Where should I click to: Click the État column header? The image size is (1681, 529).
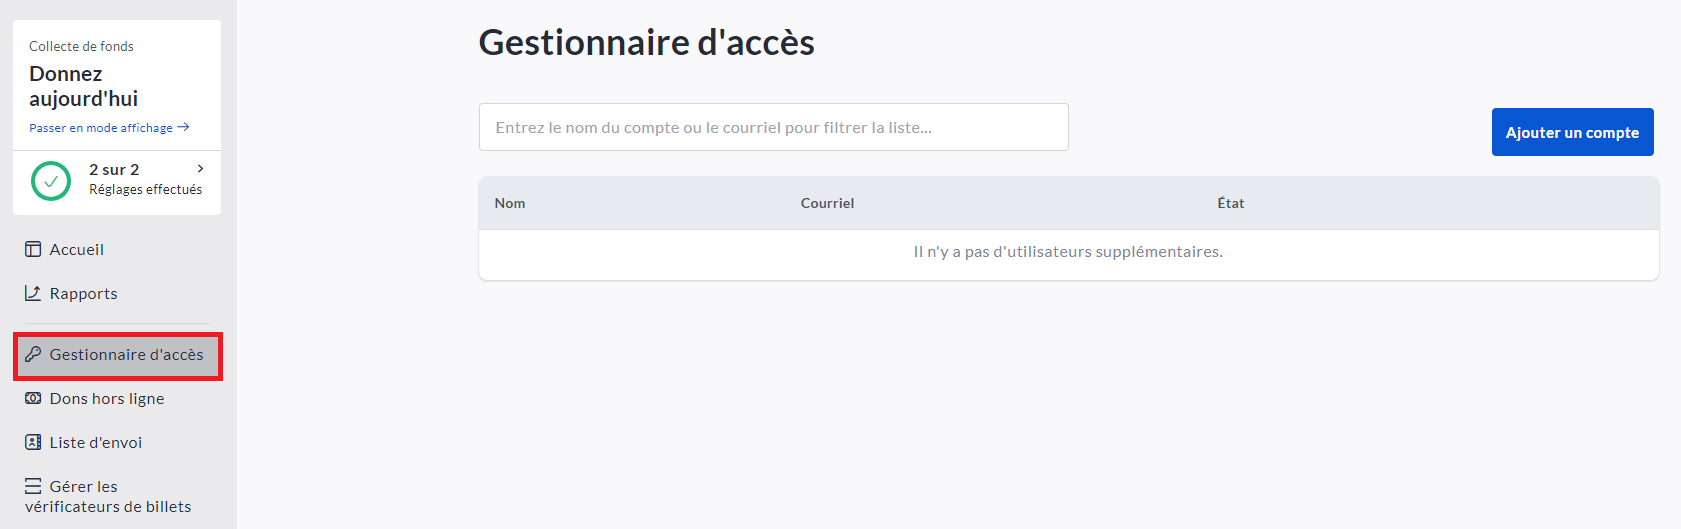click(1230, 203)
